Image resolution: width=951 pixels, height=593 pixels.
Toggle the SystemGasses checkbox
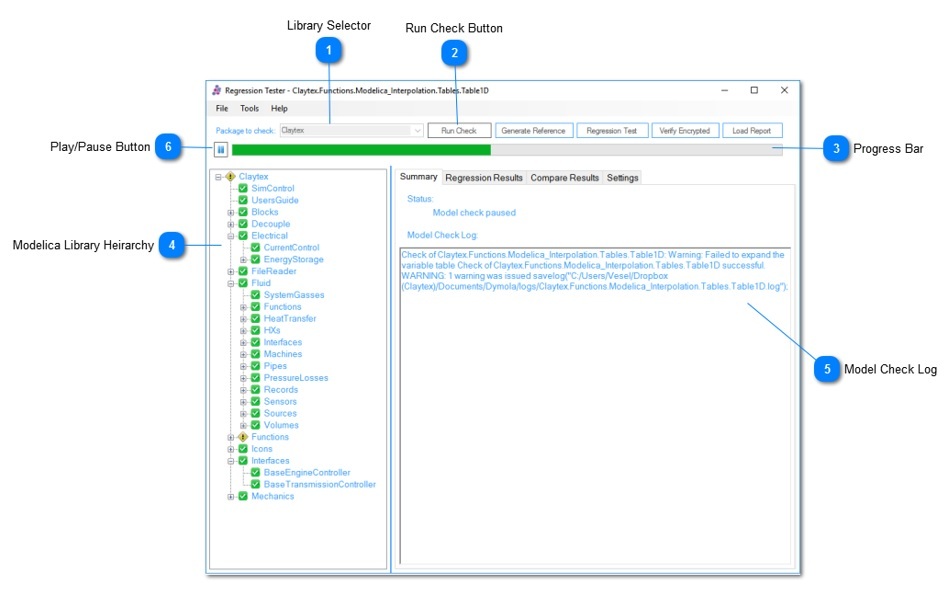tap(255, 295)
